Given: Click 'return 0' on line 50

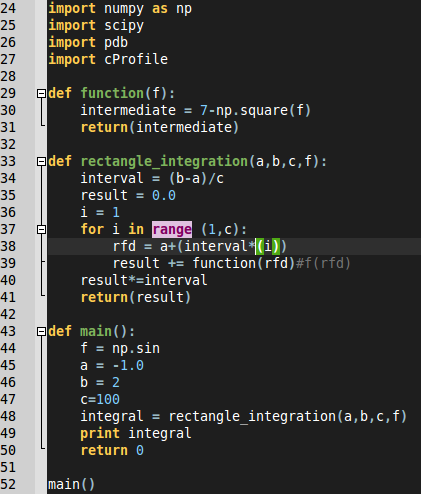Looking at the screenshot, I should click(x=112, y=451).
